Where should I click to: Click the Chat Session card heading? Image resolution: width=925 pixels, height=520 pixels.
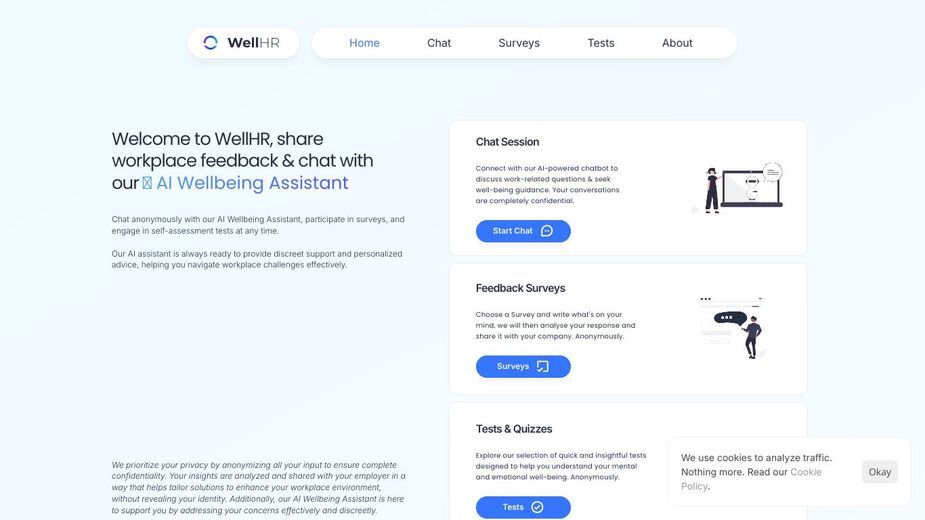507,142
